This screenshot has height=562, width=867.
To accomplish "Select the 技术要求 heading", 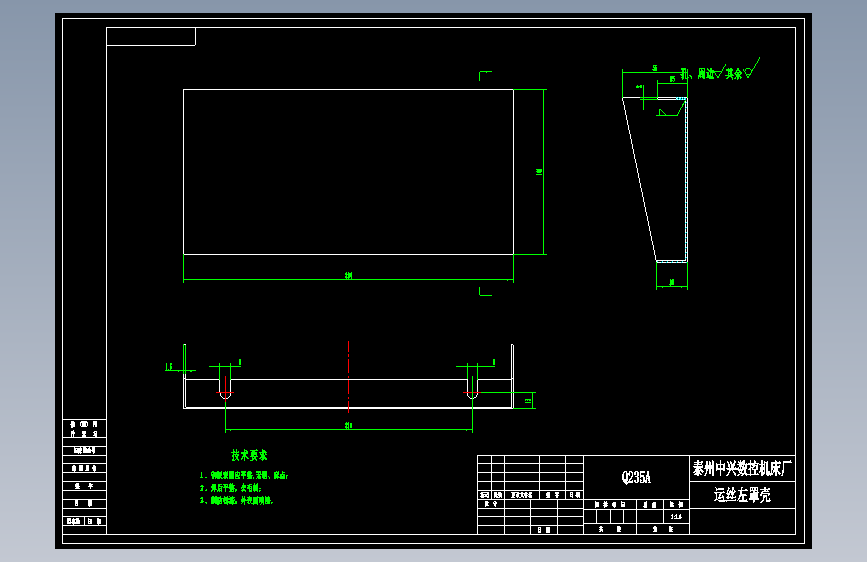I will tap(249, 455).
